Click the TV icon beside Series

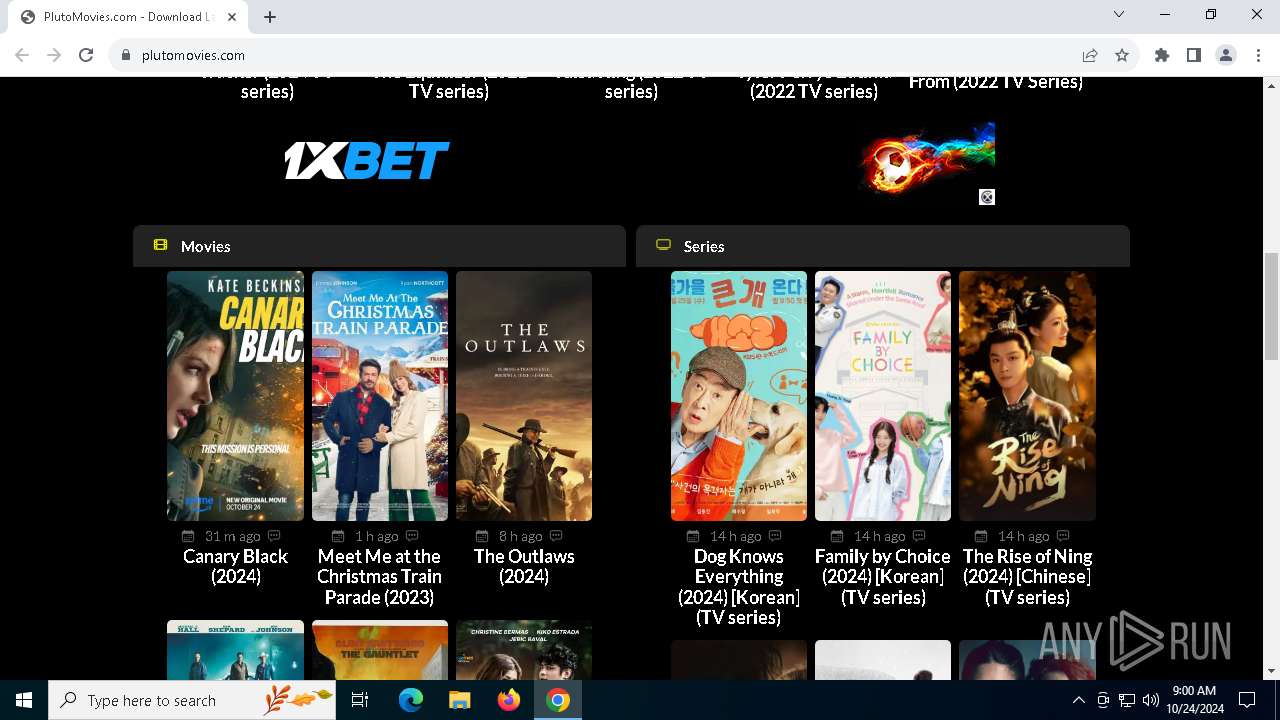tap(663, 245)
